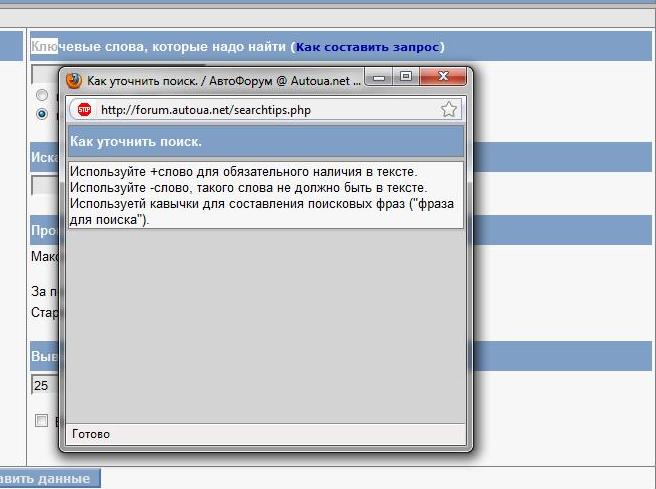Select the filled lower radio button
The width and height of the screenshot is (656, 489).
pos(42,114)
